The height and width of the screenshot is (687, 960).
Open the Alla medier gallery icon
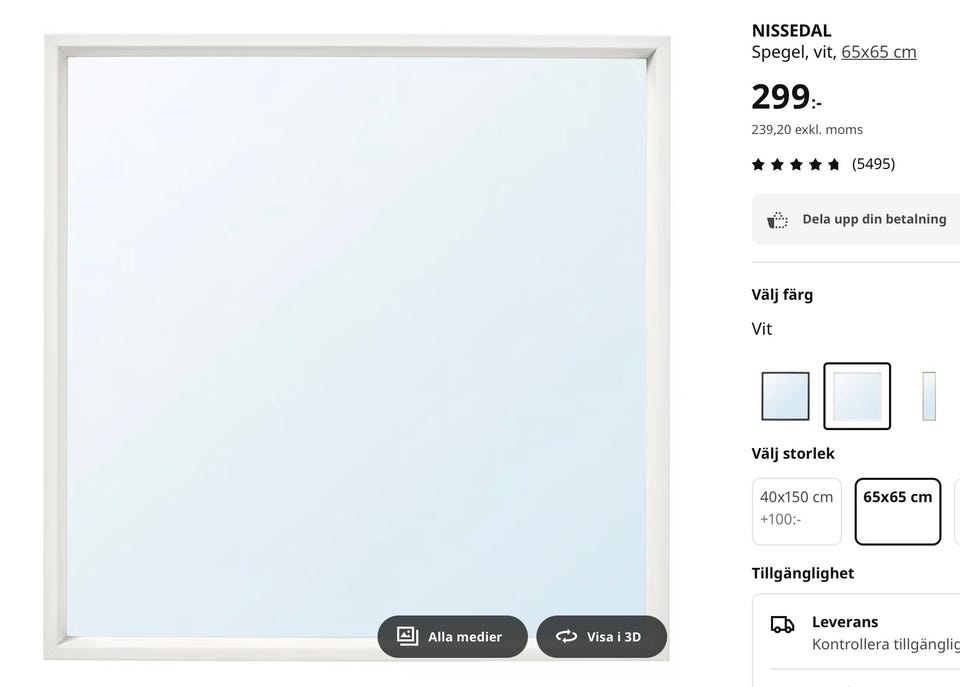tap(407, 636)
